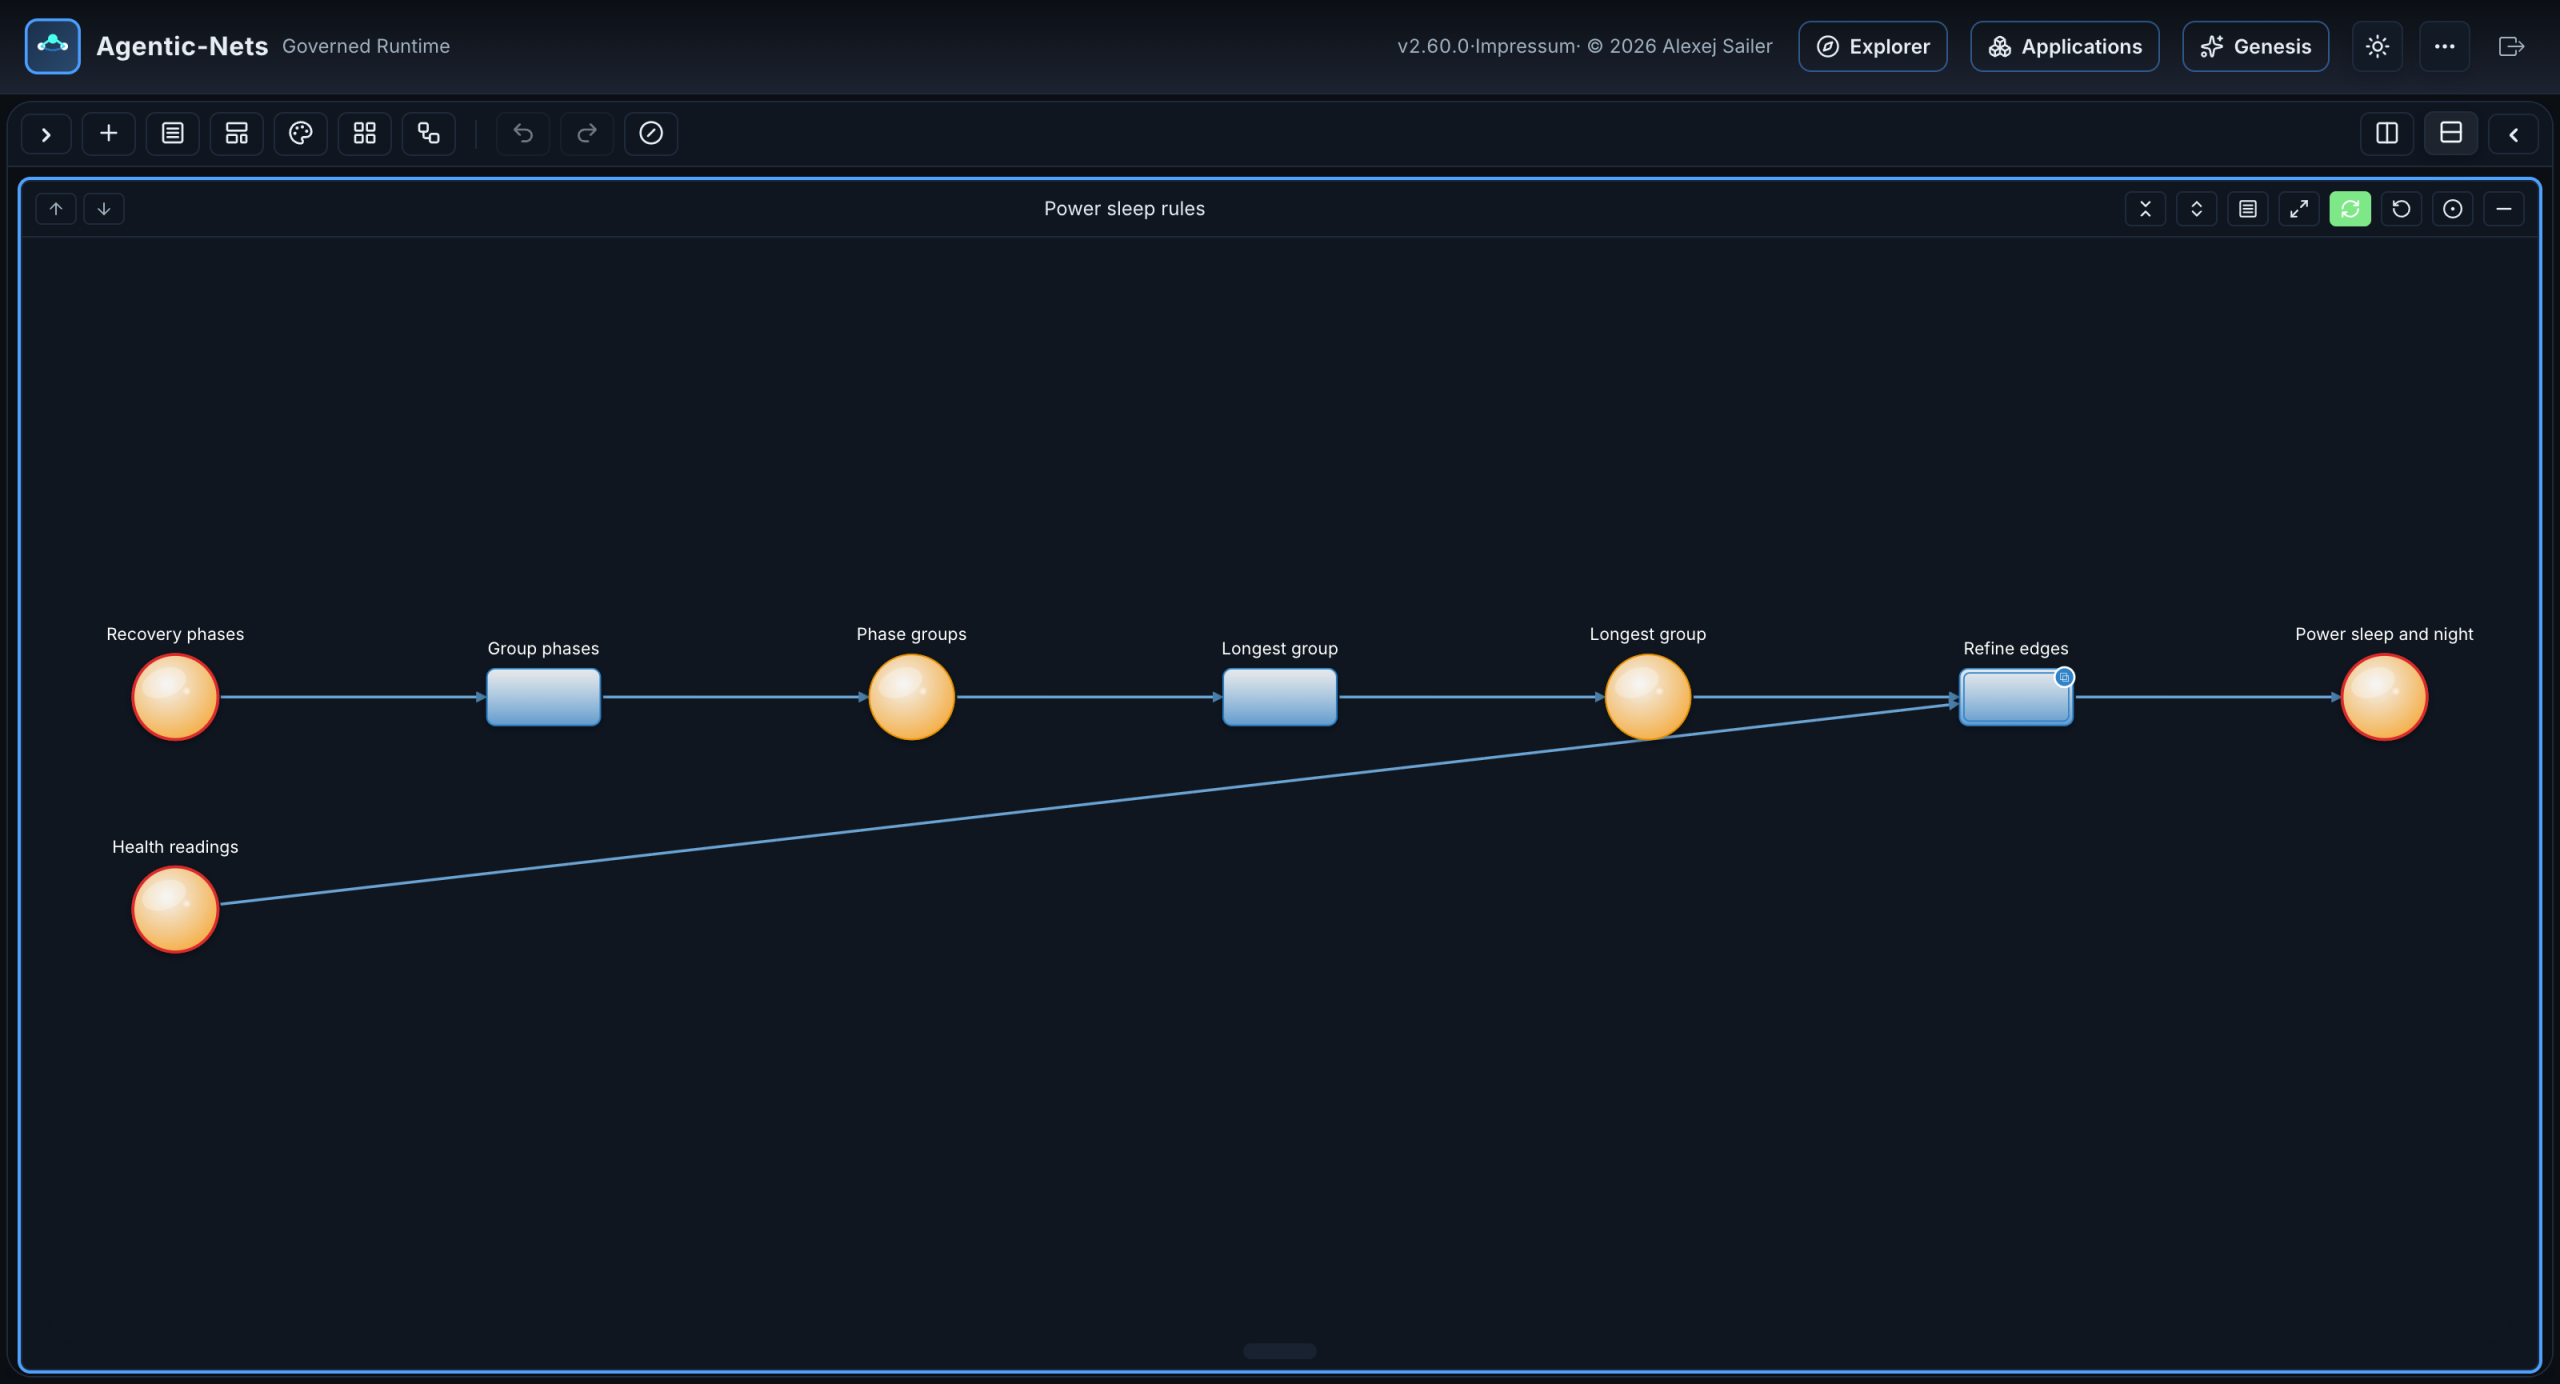Click the document list toolbar icon

tap(173, 133)
